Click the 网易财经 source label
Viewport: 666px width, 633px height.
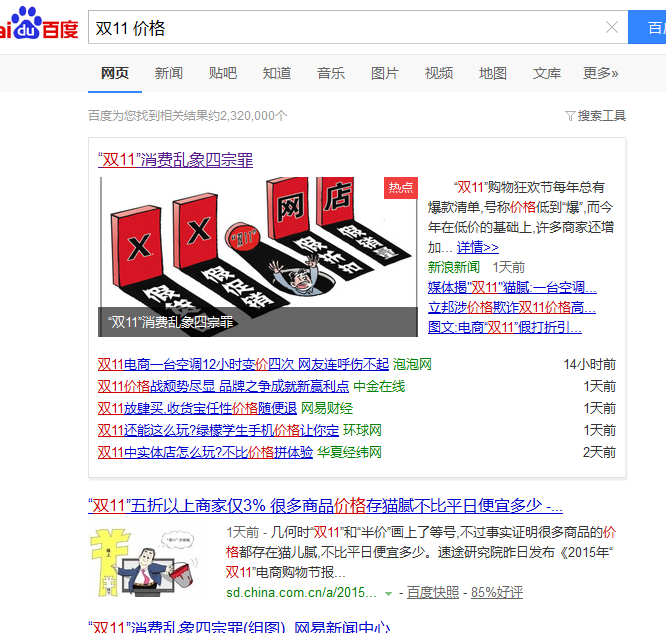[x=327, y=408]
